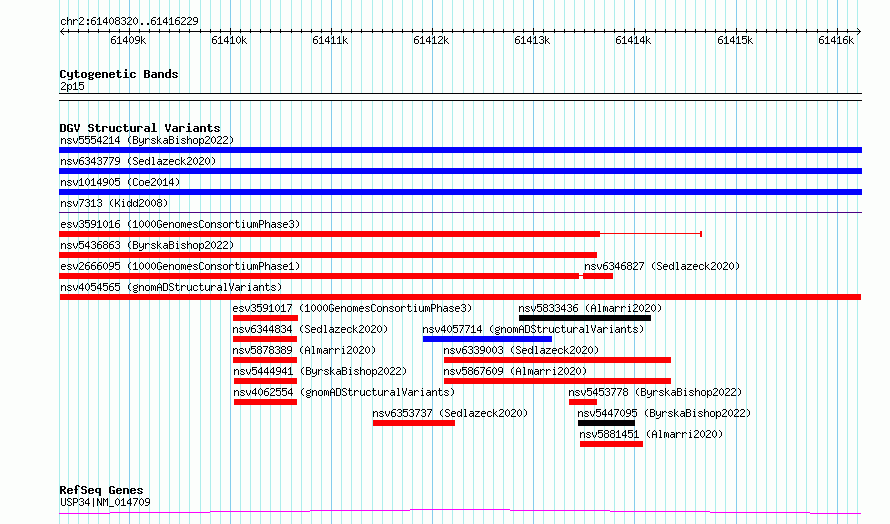Select the red bar under nsv5444941
The image size is (890, 524).
[x=266, y=381]
